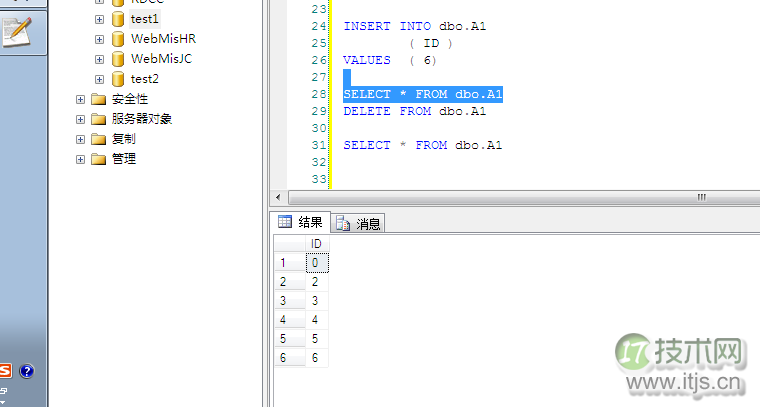Click the test1 database icon
760x407 pixels.
pyautogui.click(x=118, y=19)
